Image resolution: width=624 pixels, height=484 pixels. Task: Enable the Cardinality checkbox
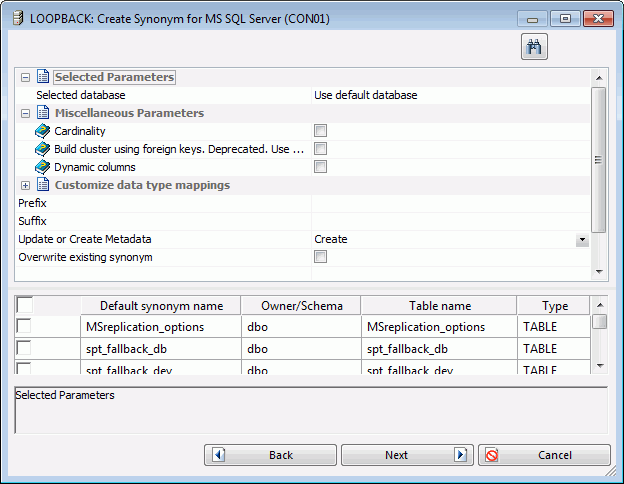click(320, 131)
